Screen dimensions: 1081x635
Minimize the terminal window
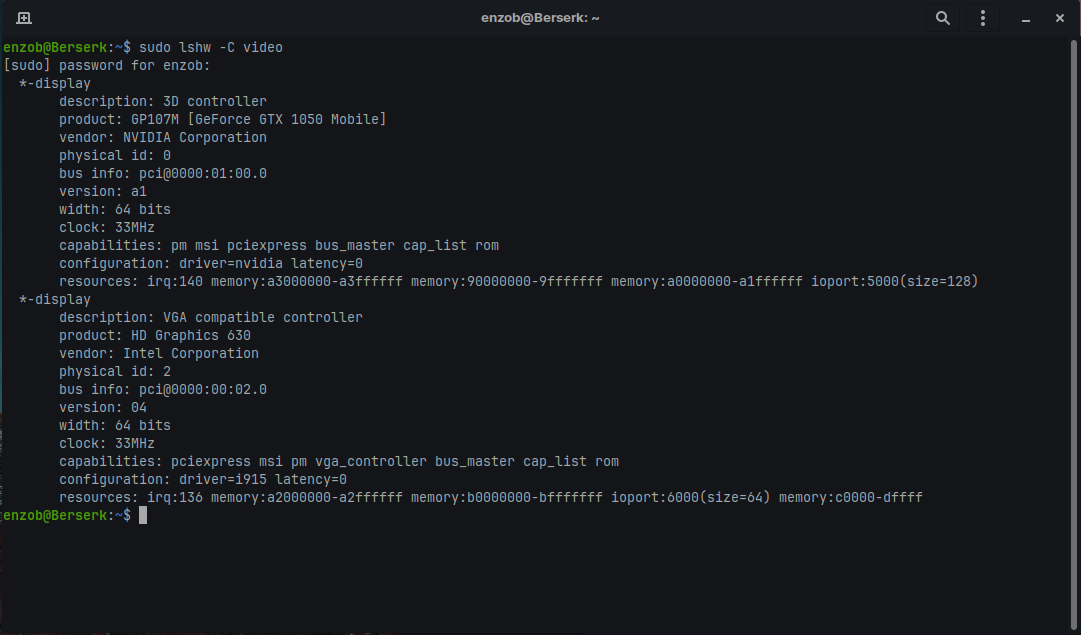(x=1026, y=19)
